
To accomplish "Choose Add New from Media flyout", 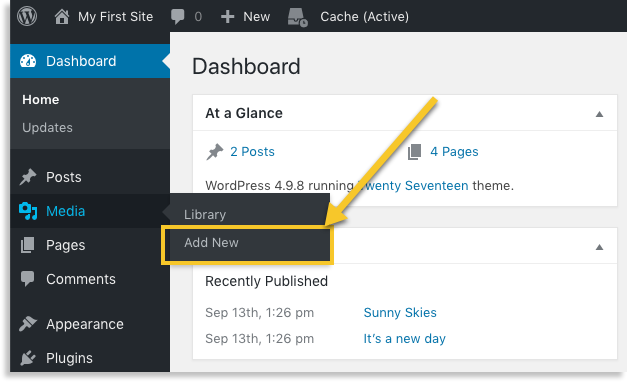I will click(212, 243).
